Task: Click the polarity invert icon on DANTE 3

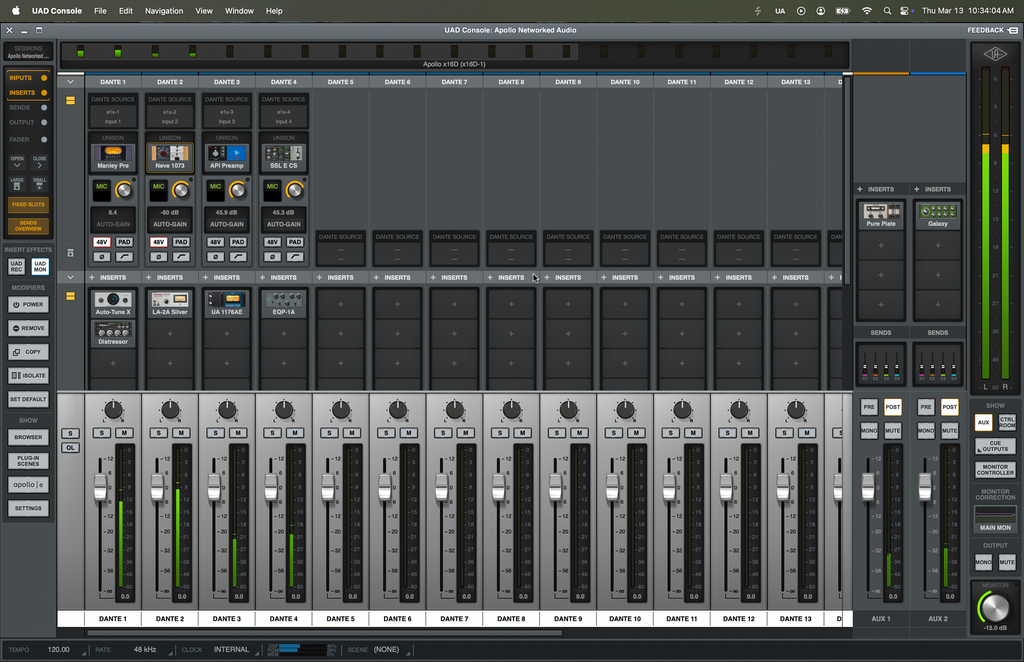Action: (x=215, y=257)
